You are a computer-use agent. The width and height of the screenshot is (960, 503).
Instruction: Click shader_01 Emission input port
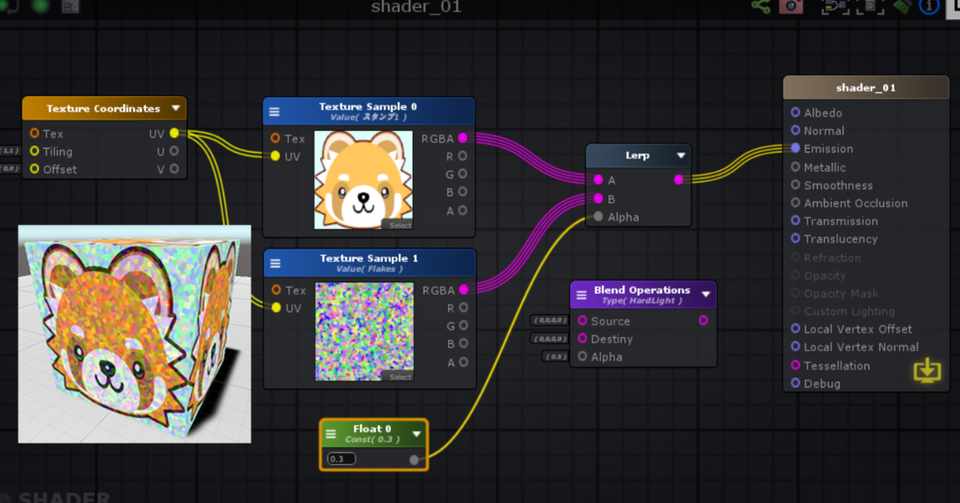(x=795, y=148)
